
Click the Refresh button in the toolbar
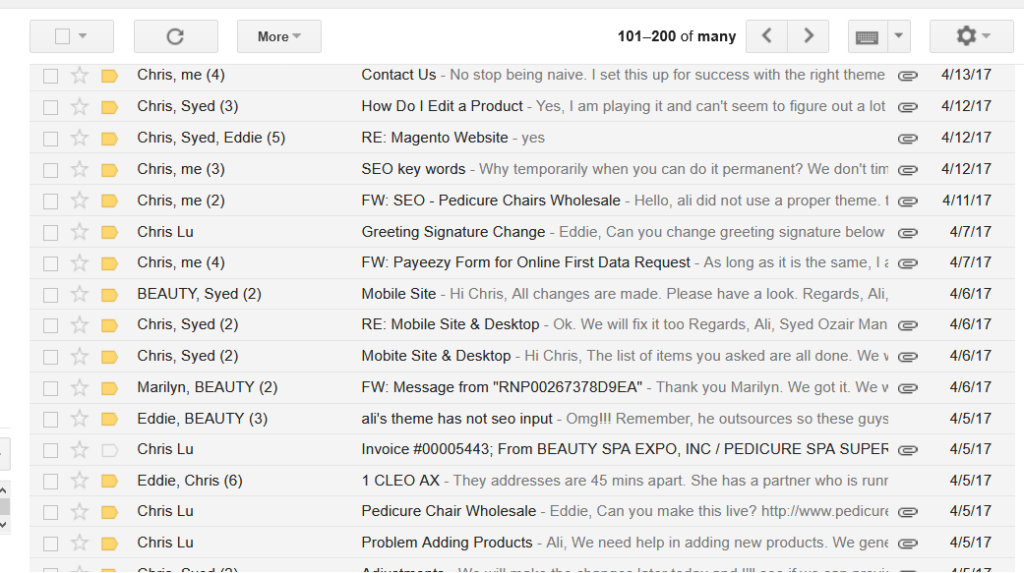[175, 37]
